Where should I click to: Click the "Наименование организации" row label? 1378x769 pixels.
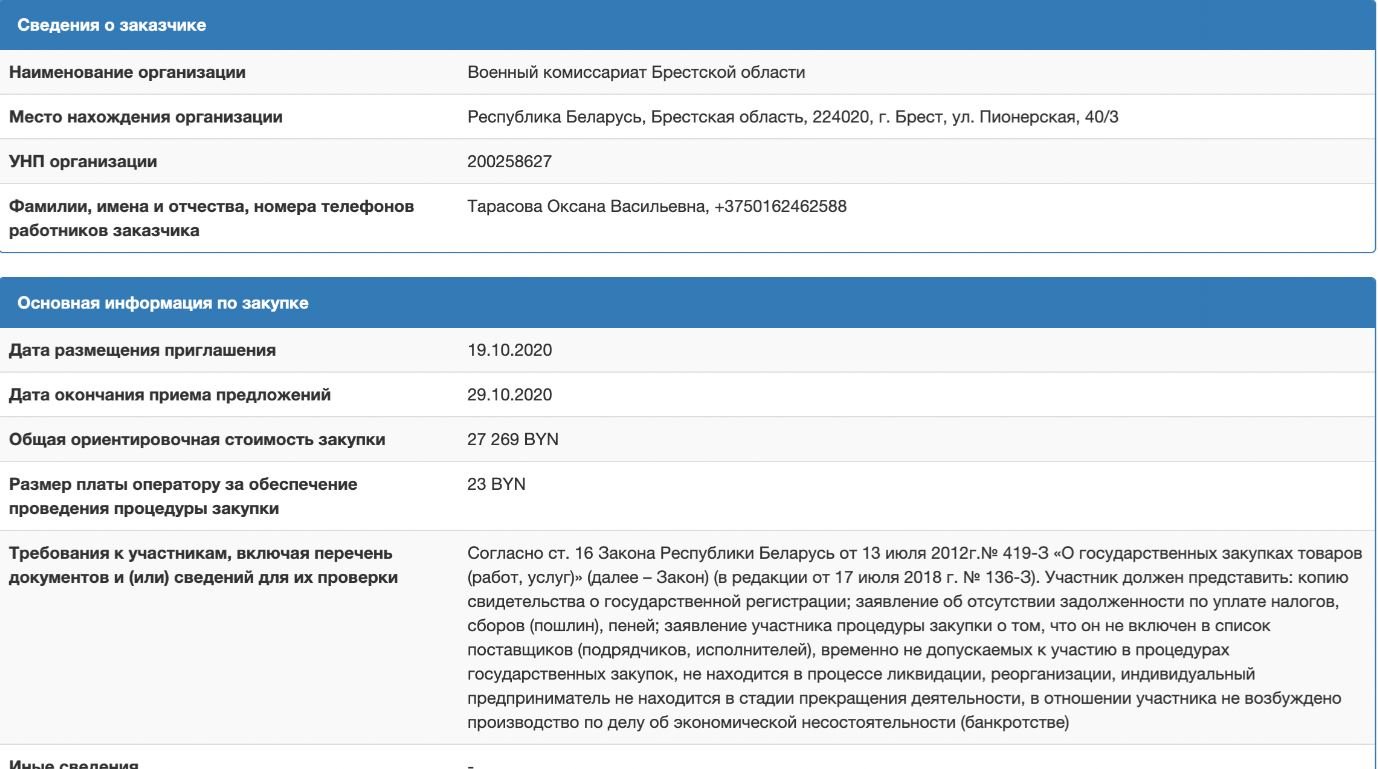point(127,72)
